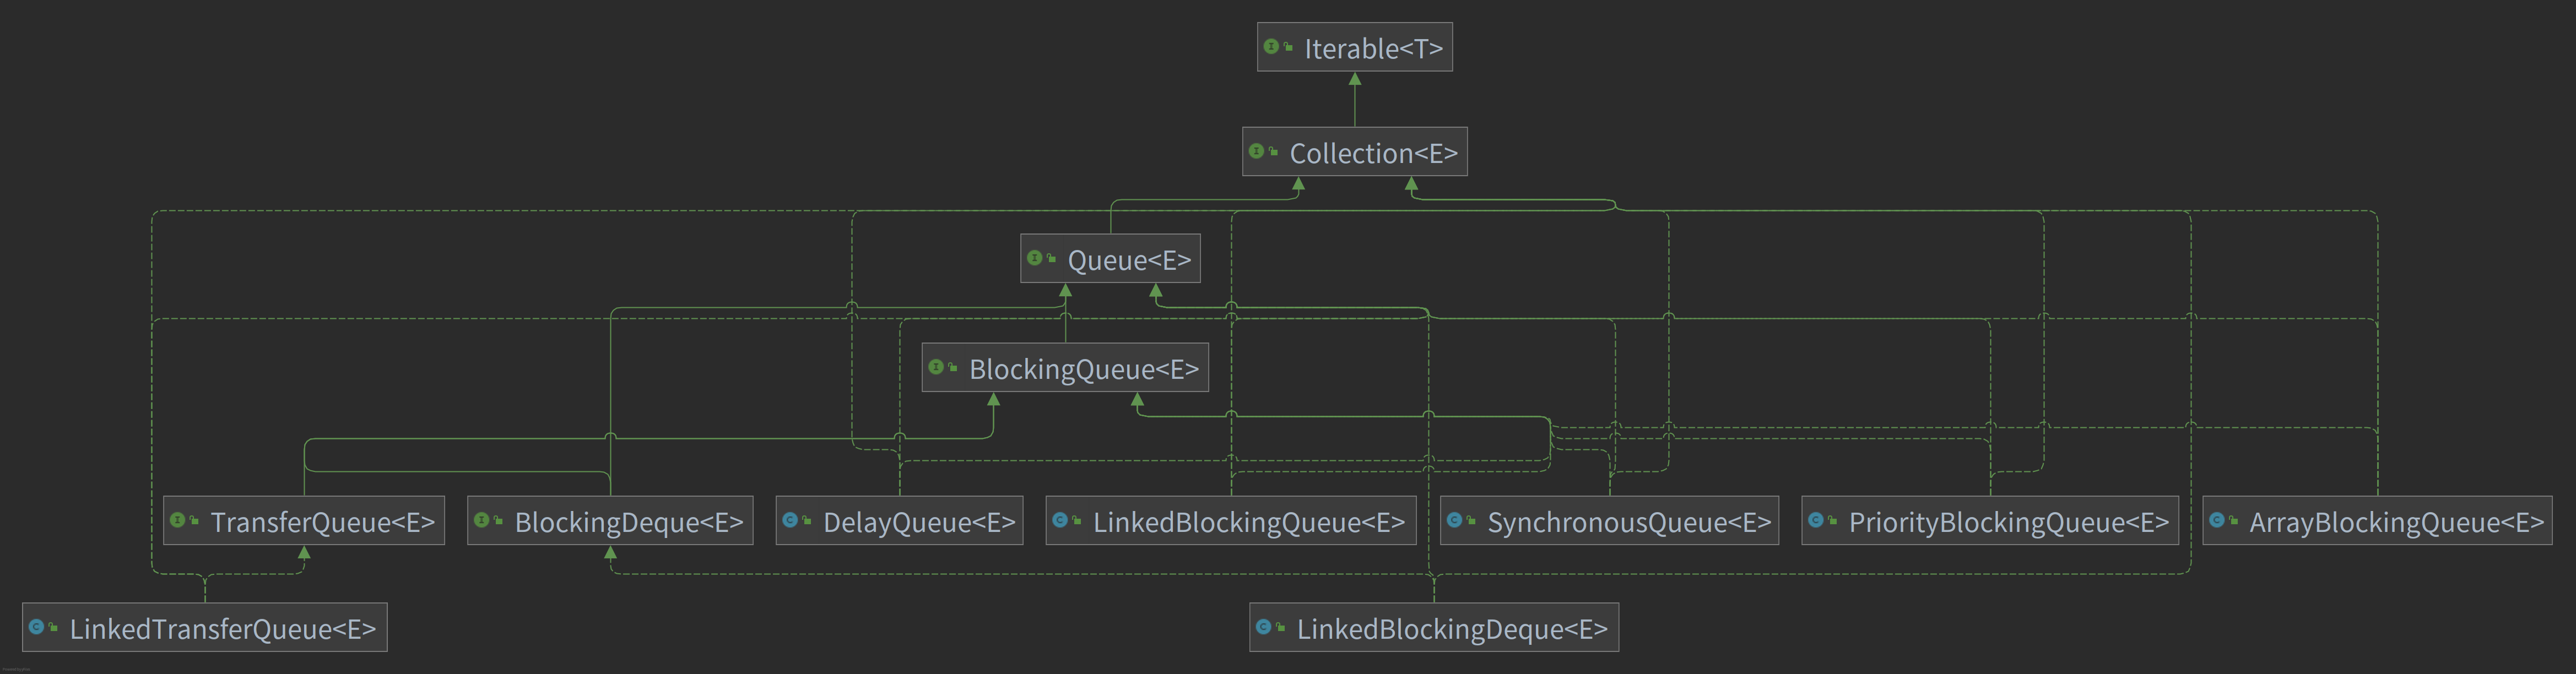Viewport: 2576px width, 674px height.
Task: Click the interface icon beside Collection<E>
Action: click(x=1256, y=151)
